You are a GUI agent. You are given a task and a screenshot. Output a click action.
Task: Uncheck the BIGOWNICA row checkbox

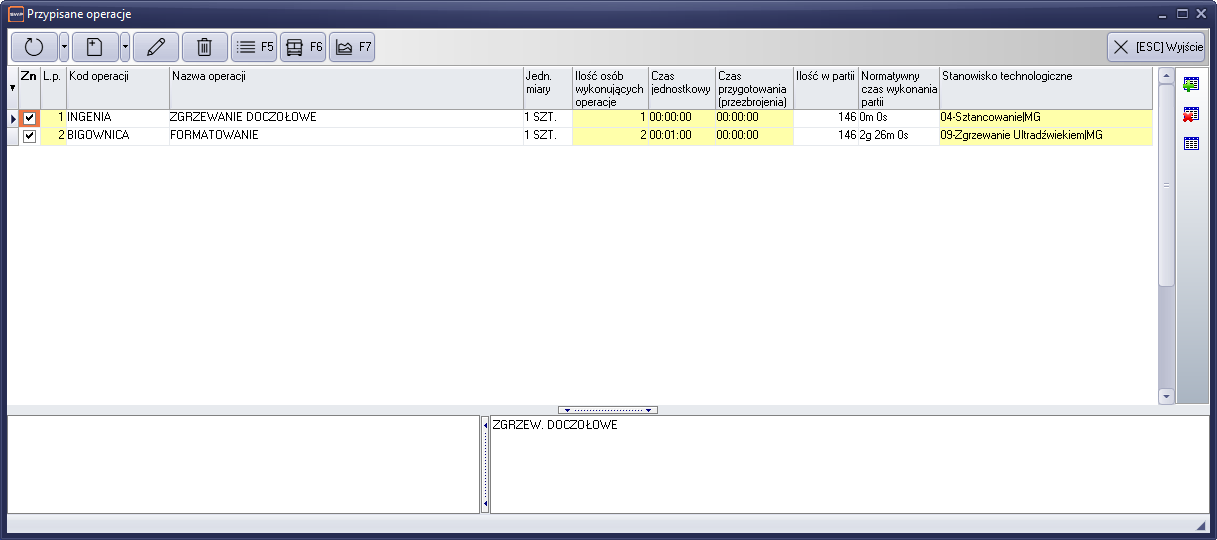pyautogui.click(x=29, y=136)
